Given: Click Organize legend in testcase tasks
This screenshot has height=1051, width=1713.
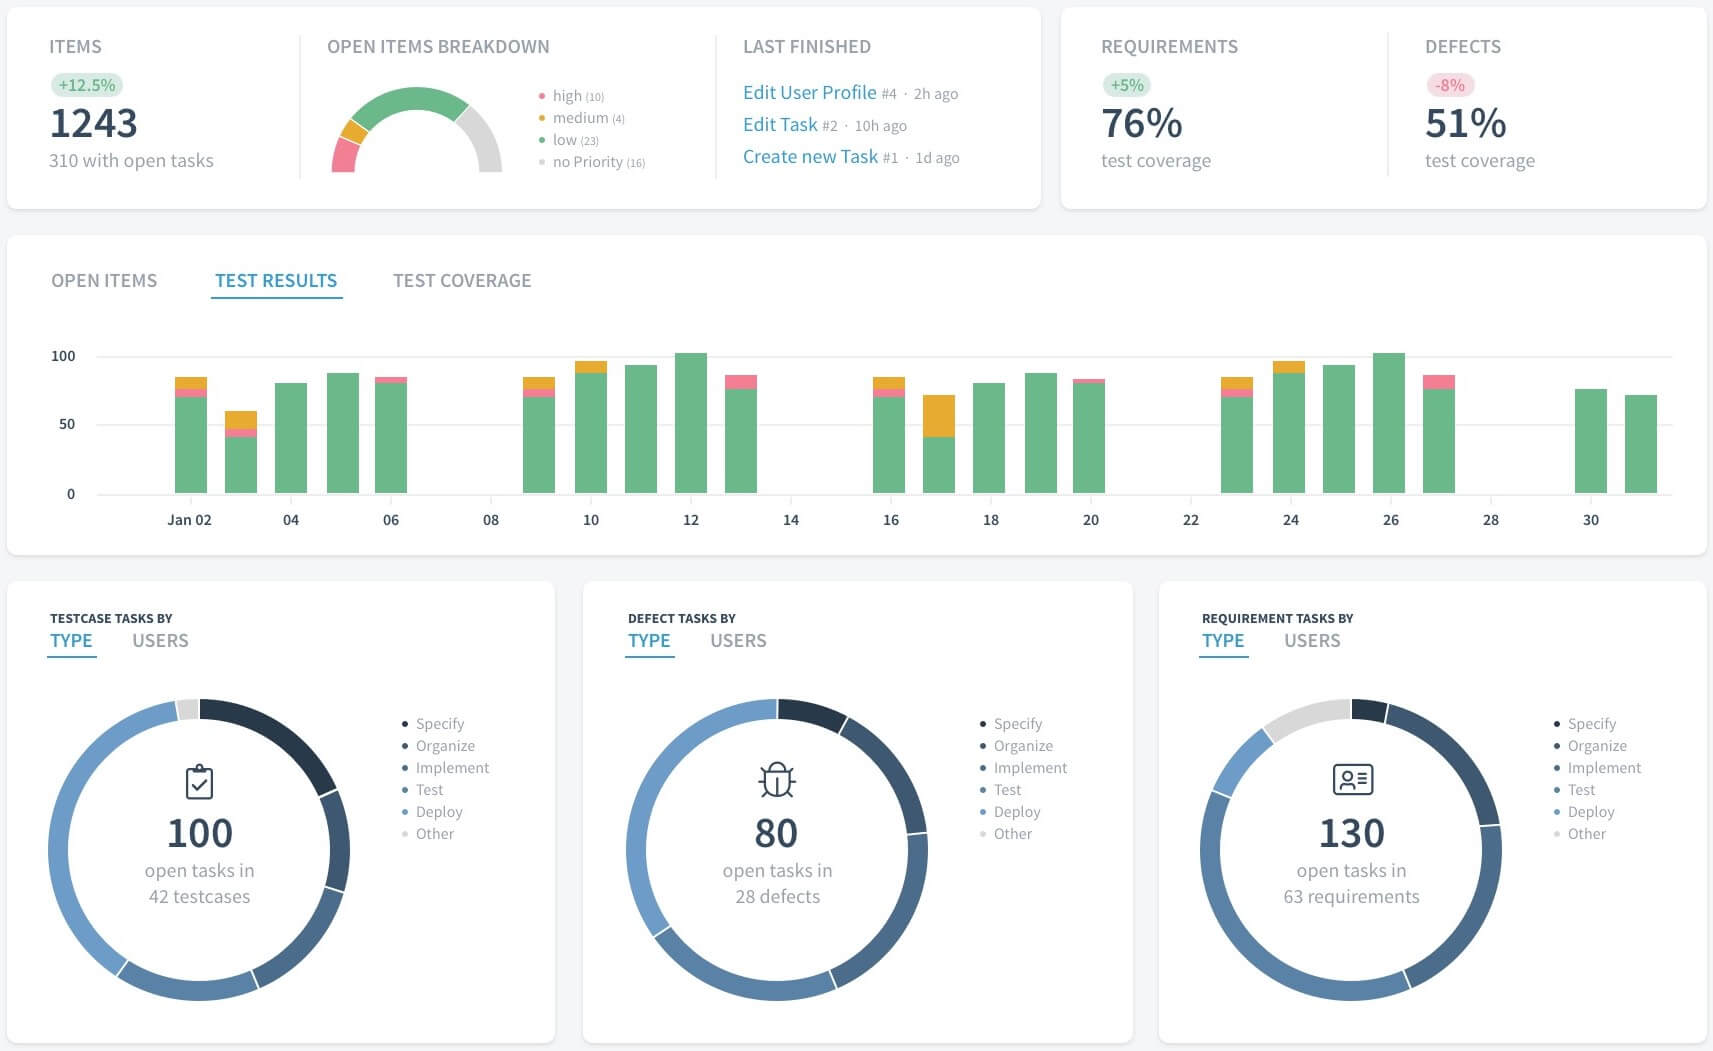Looking at the screenshot, I should (x=438, y=746).
